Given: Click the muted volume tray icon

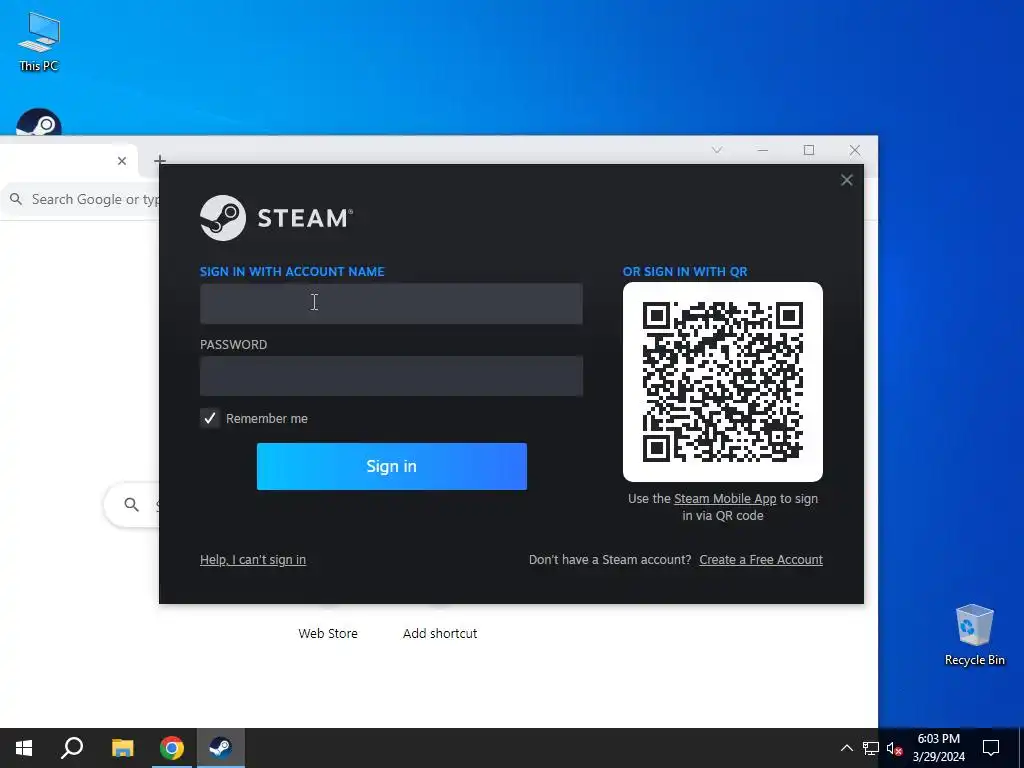Looking at the screenshot, I should (894, 748).
